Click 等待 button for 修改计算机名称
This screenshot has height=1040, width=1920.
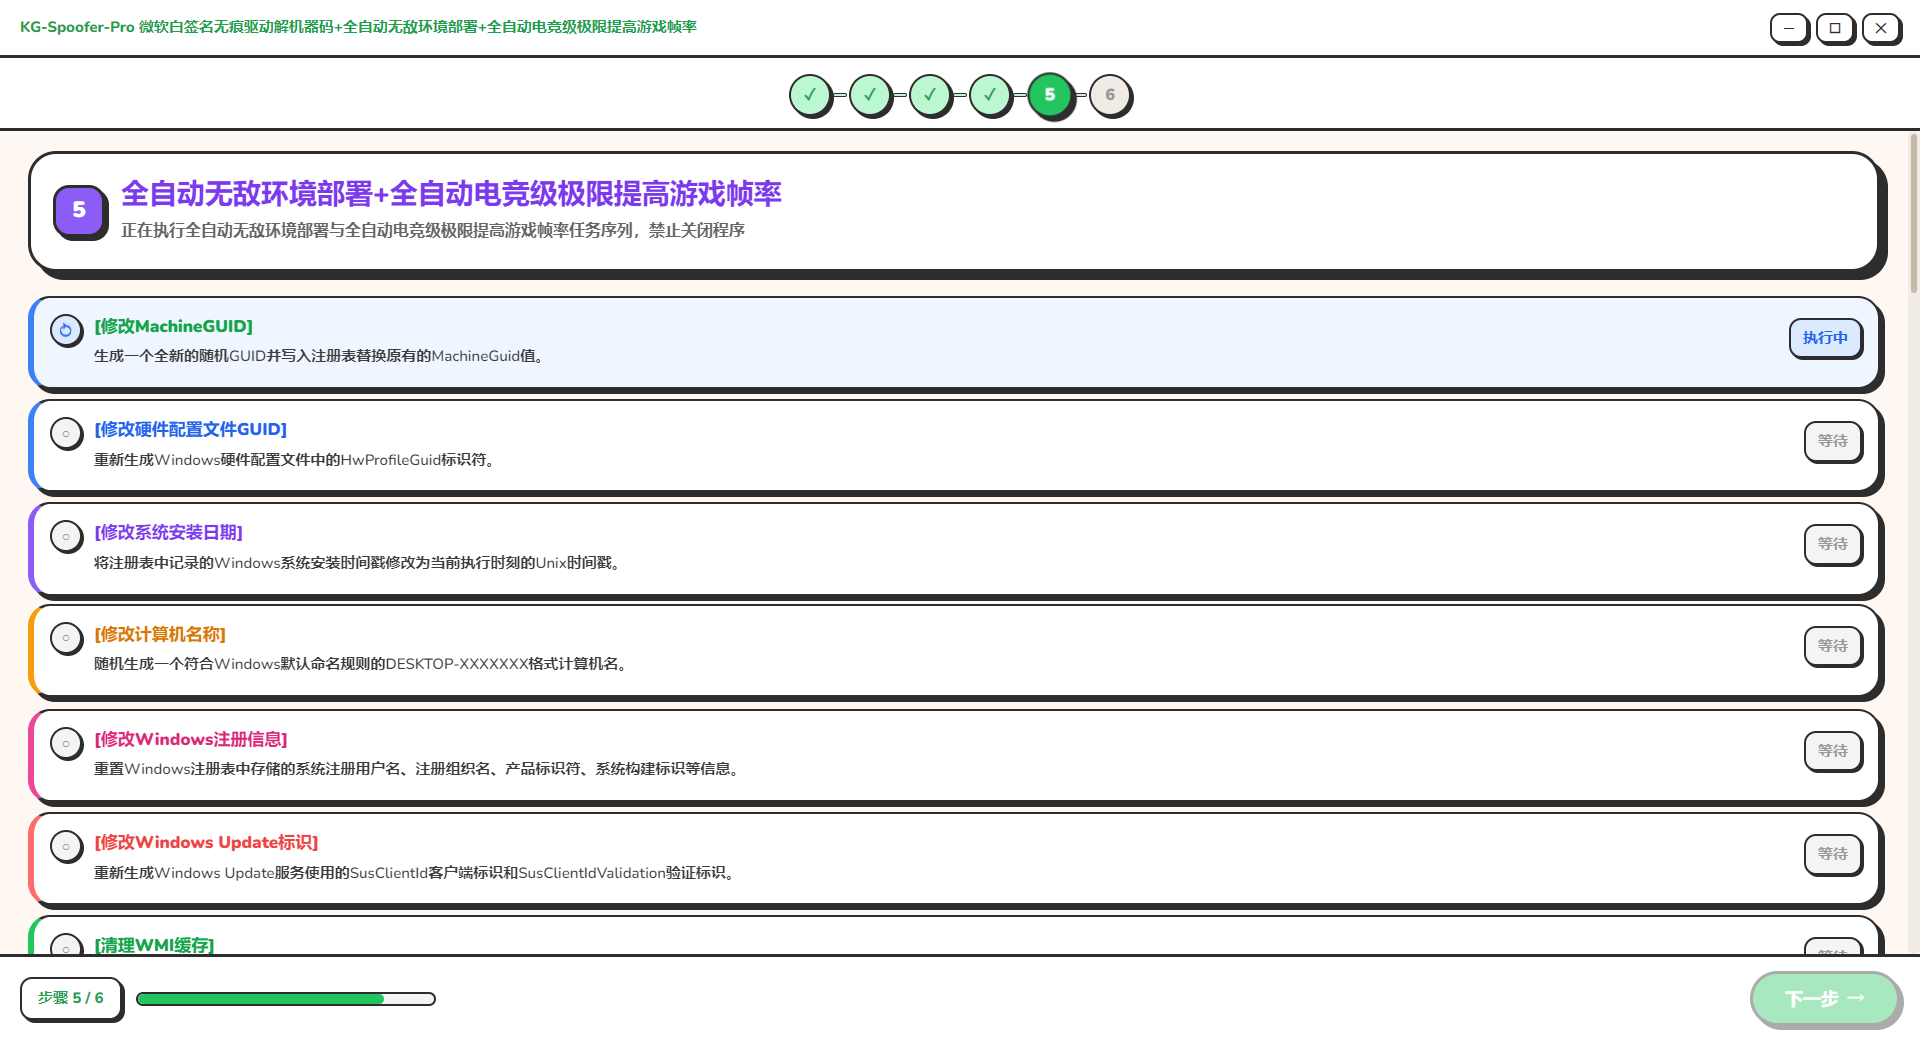[1832, 646]
